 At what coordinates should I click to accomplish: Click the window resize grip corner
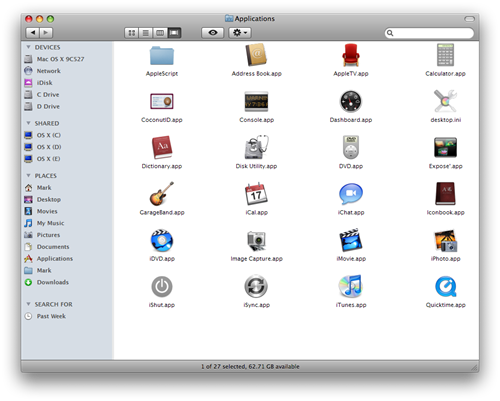(474, 367)
